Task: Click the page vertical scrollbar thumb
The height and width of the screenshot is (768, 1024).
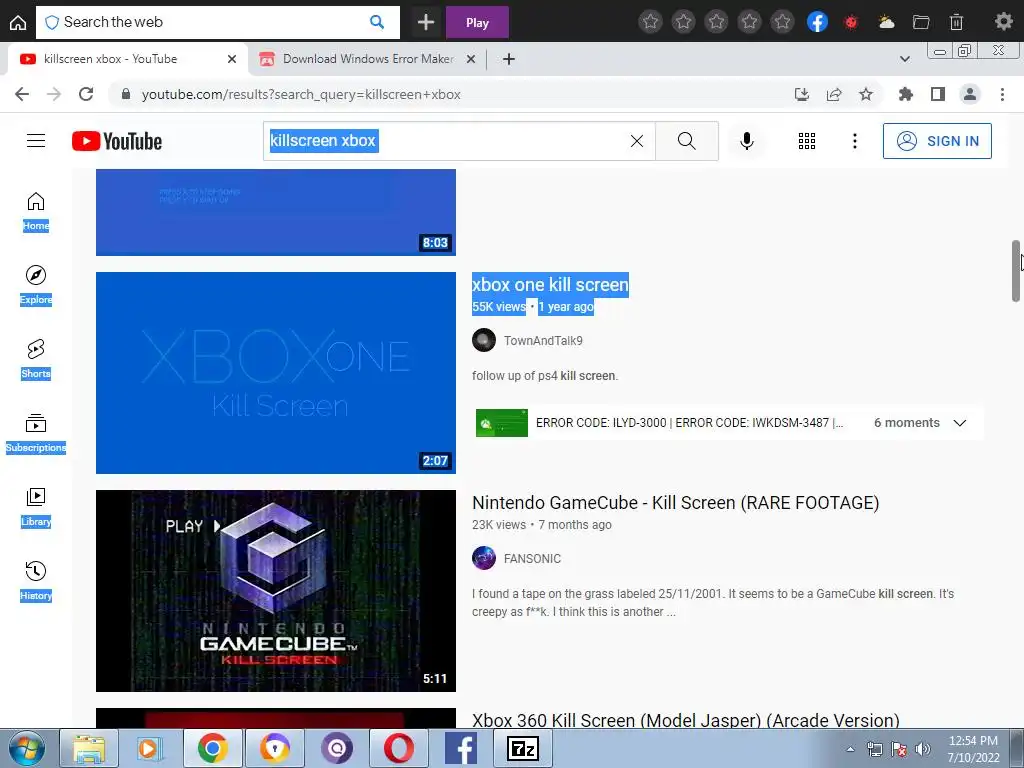Action: coord(1016,270)
